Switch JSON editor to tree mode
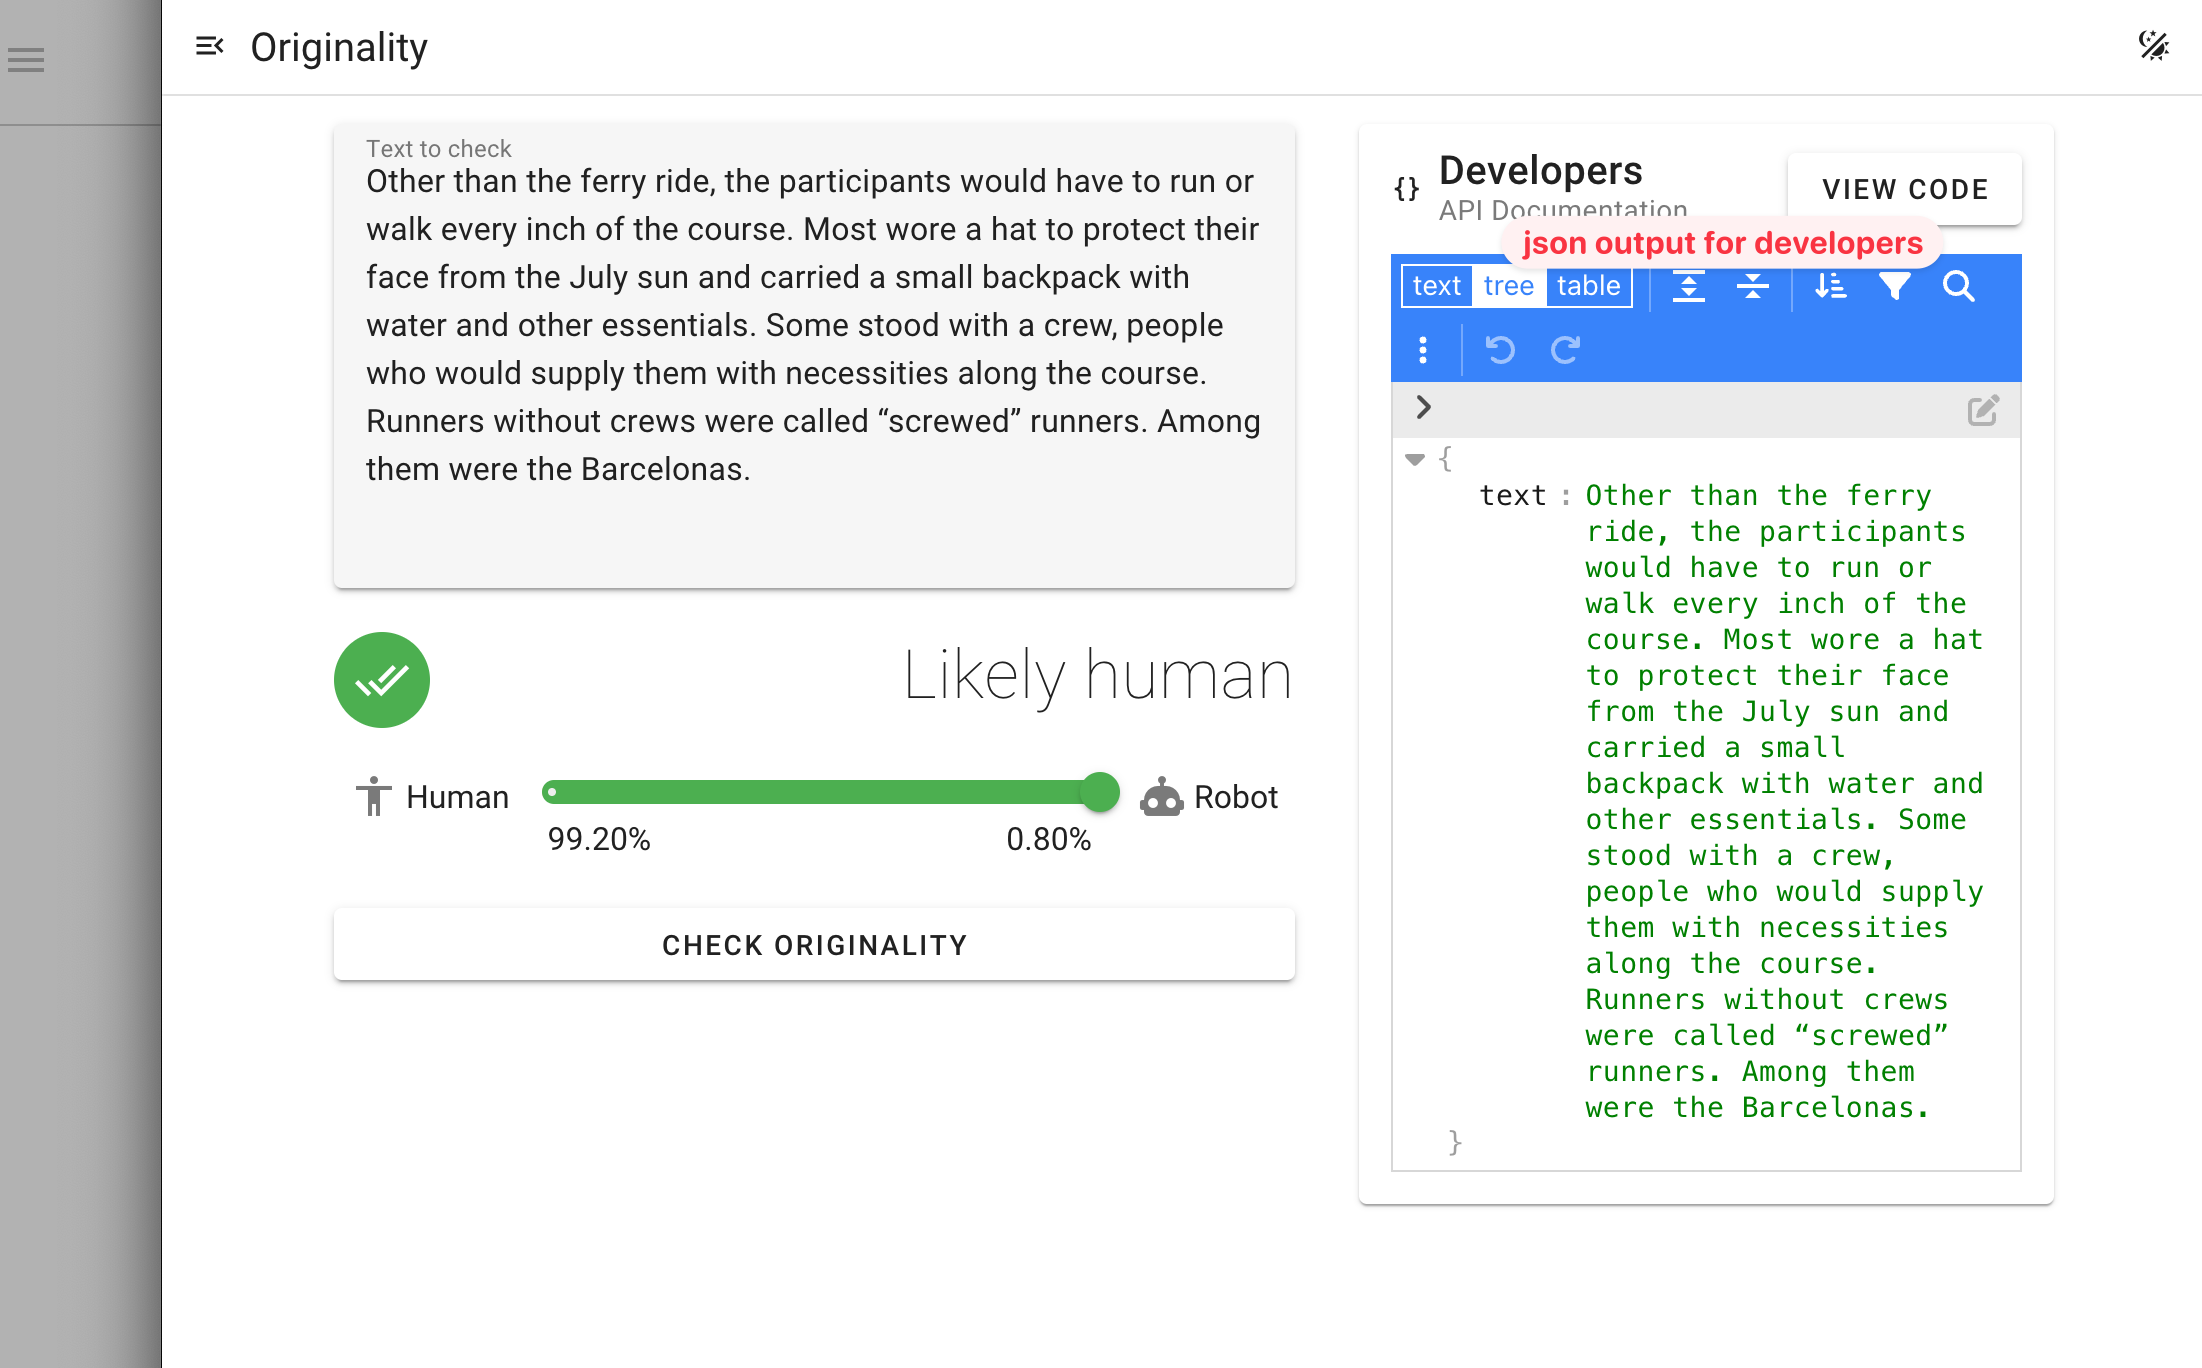 click(1508, 287)
